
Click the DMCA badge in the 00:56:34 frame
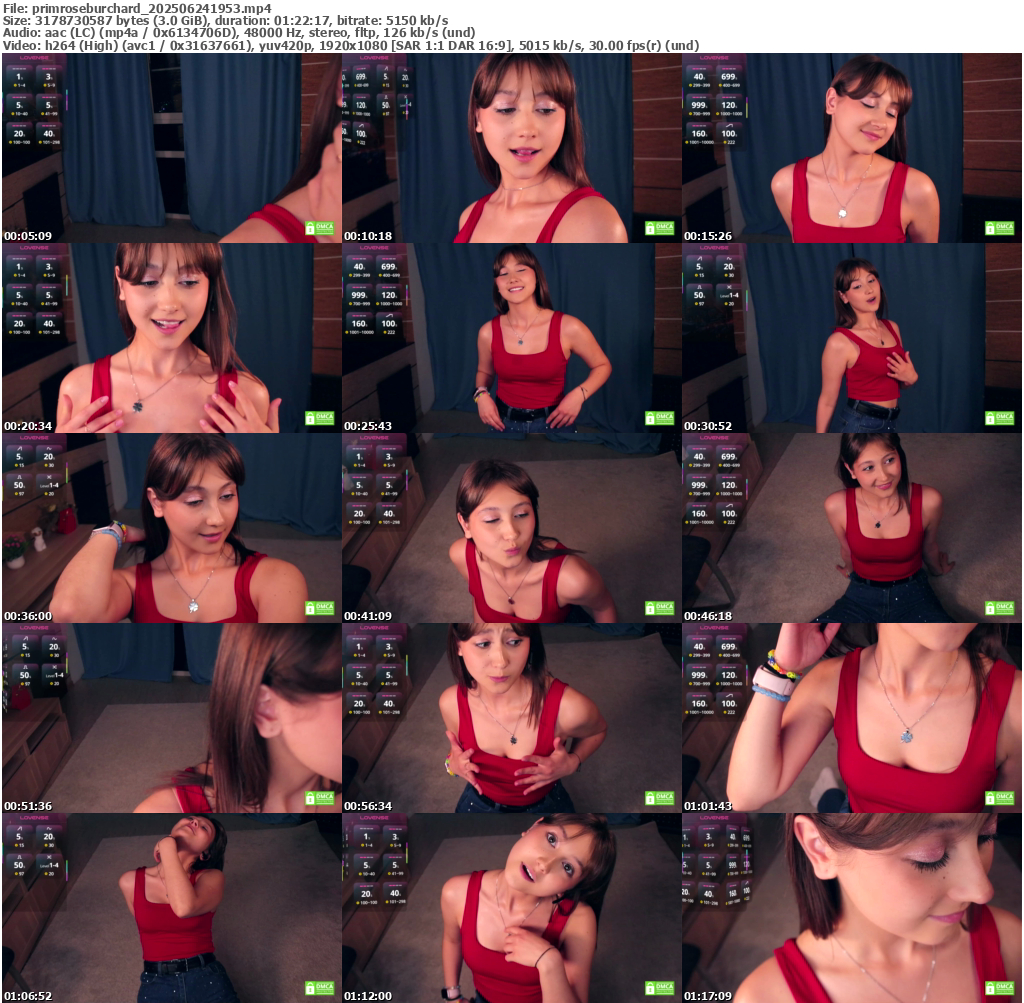tap(660, 798)
